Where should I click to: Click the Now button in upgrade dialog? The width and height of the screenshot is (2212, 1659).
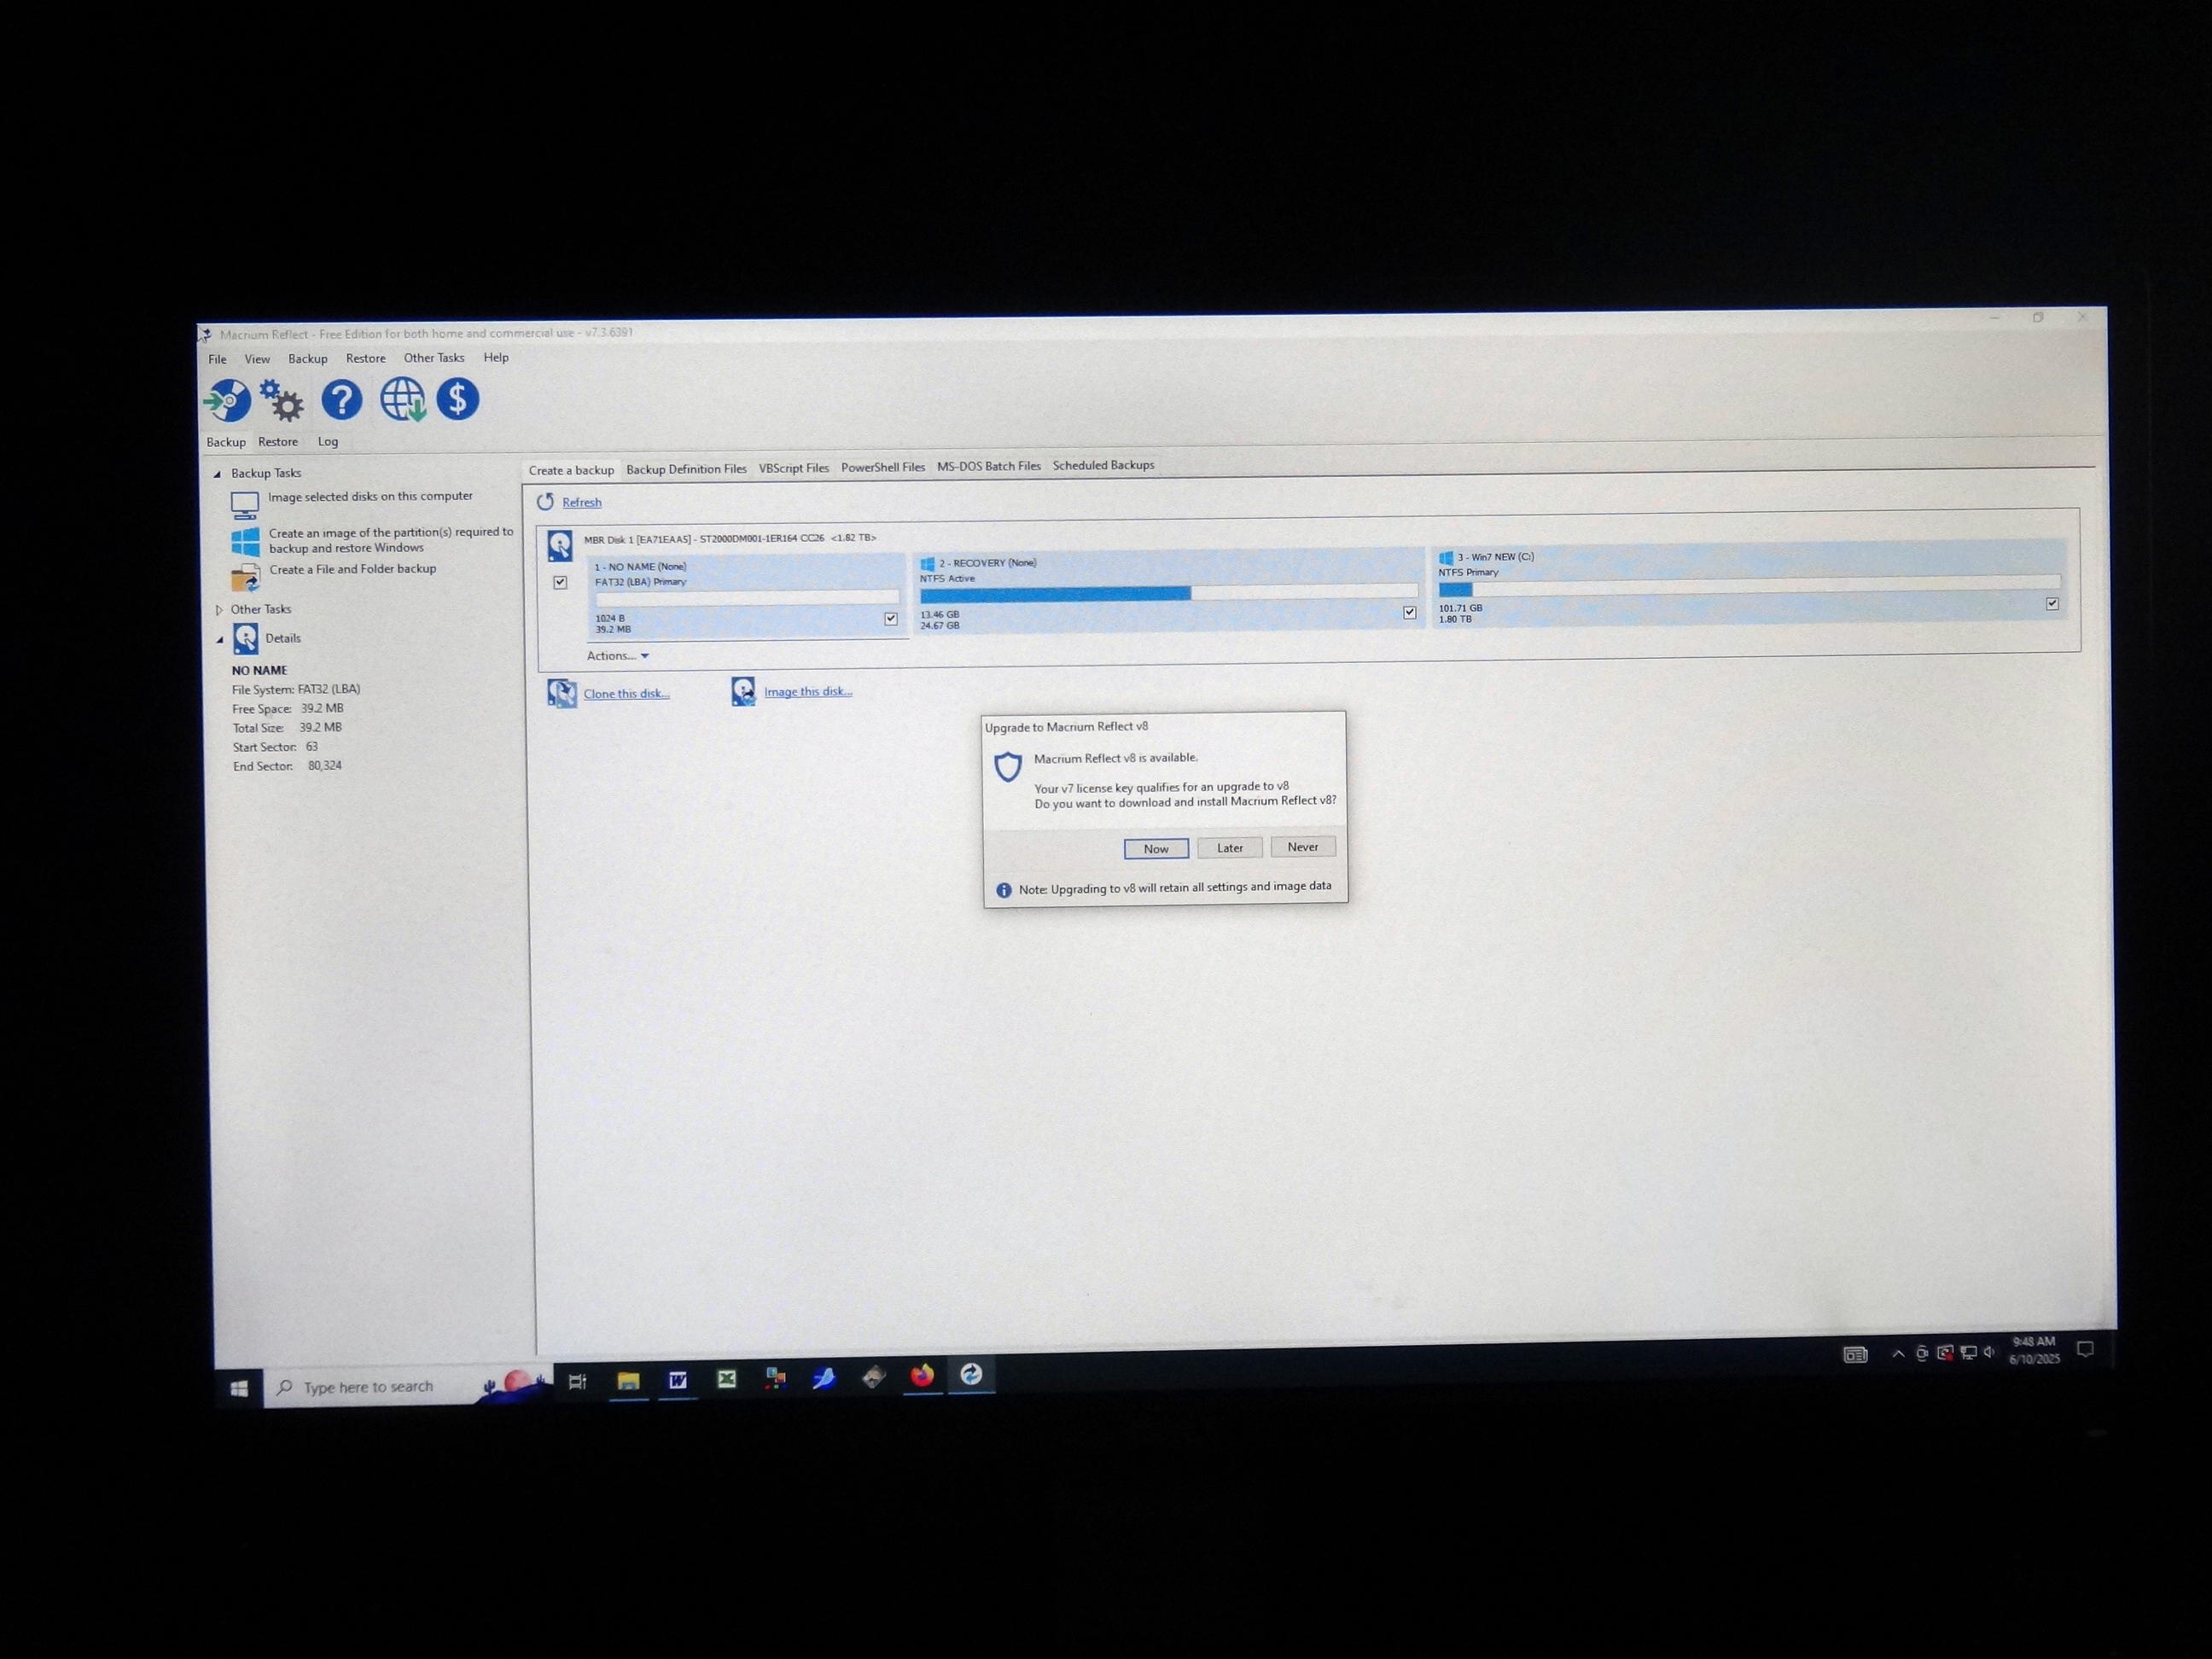click(x=1156, y=849)
